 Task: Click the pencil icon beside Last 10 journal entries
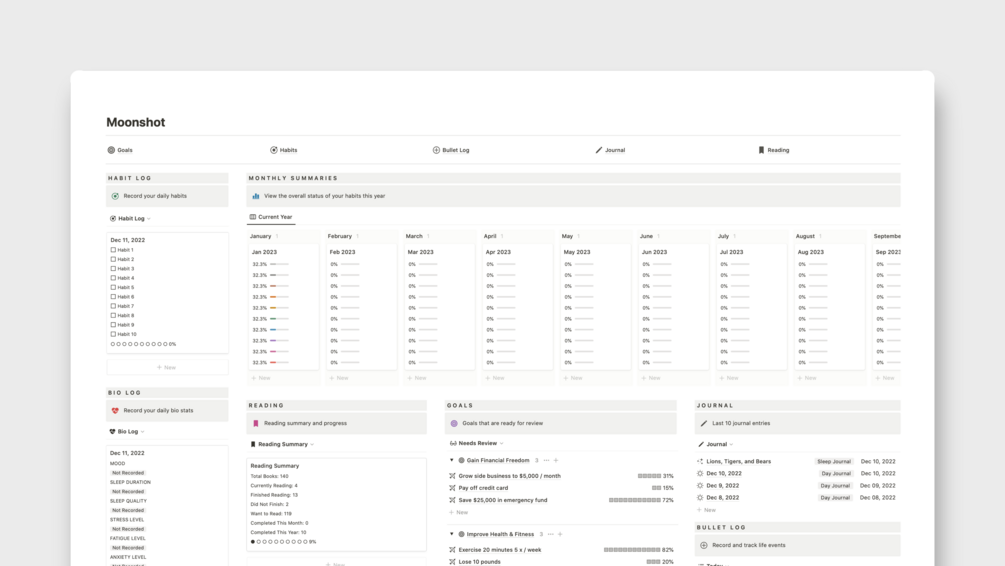(x=704, y=423)
